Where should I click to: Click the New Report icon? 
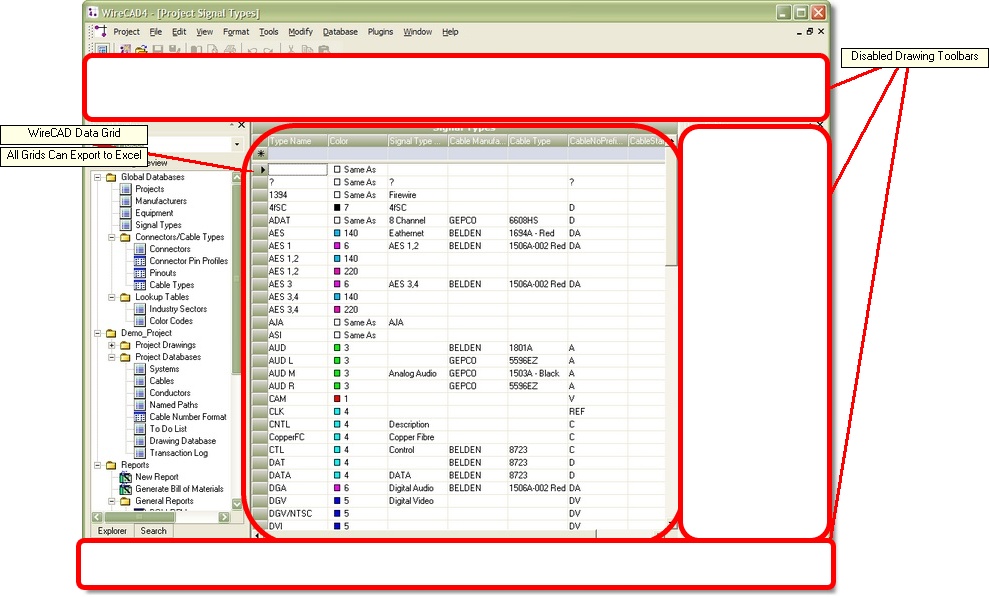click(126, 477)
